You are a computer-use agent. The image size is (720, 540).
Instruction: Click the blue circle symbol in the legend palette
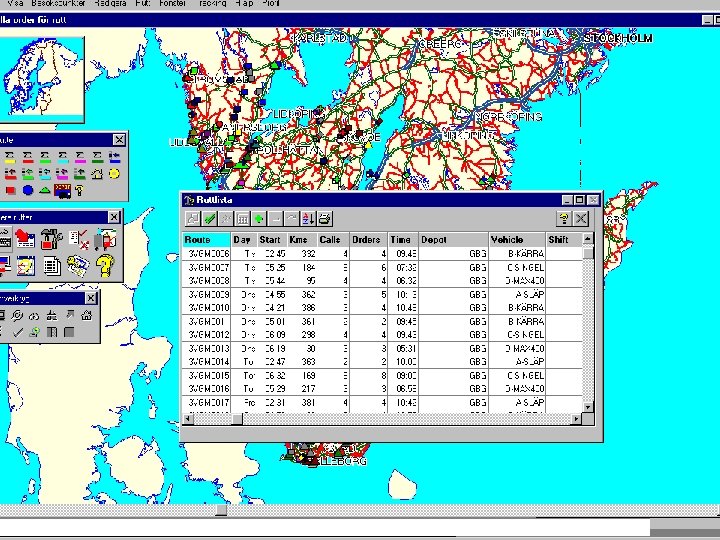28,189
